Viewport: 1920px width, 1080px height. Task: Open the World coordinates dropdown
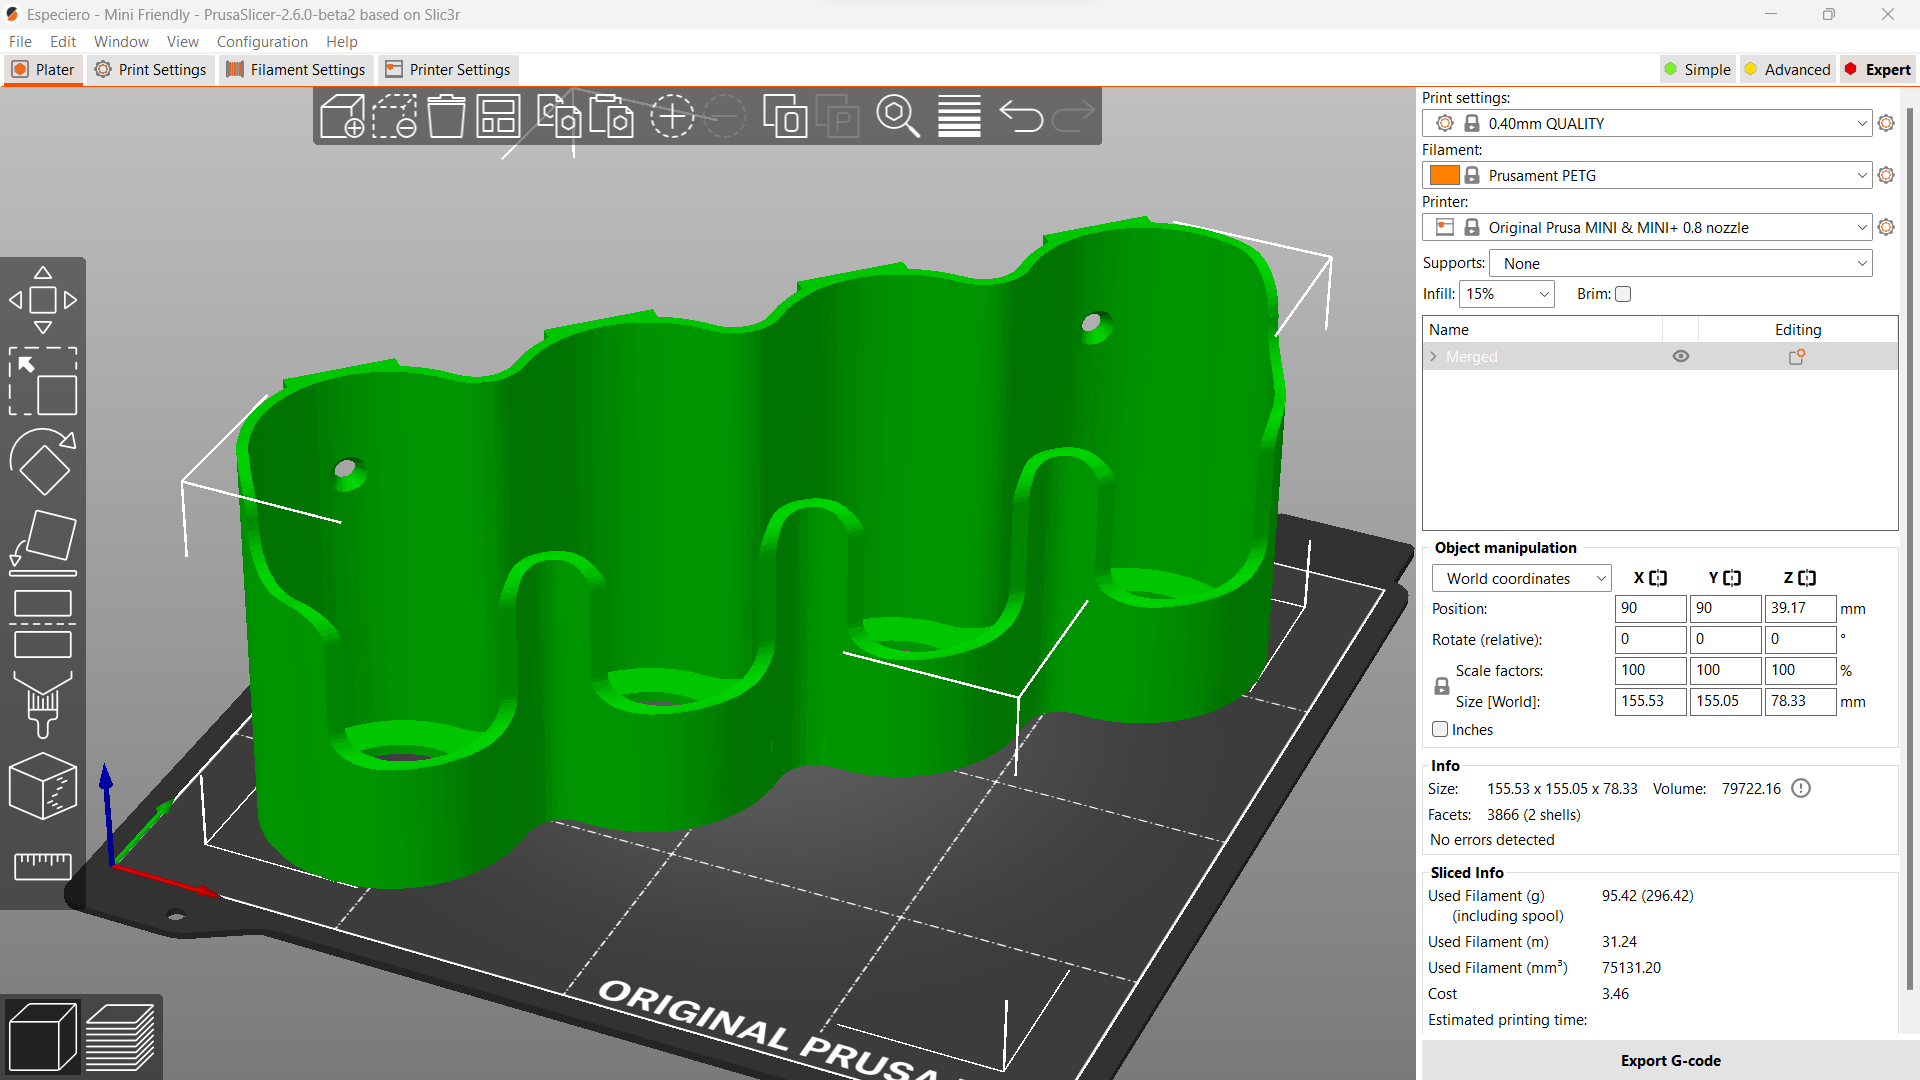coord(1521,579)
